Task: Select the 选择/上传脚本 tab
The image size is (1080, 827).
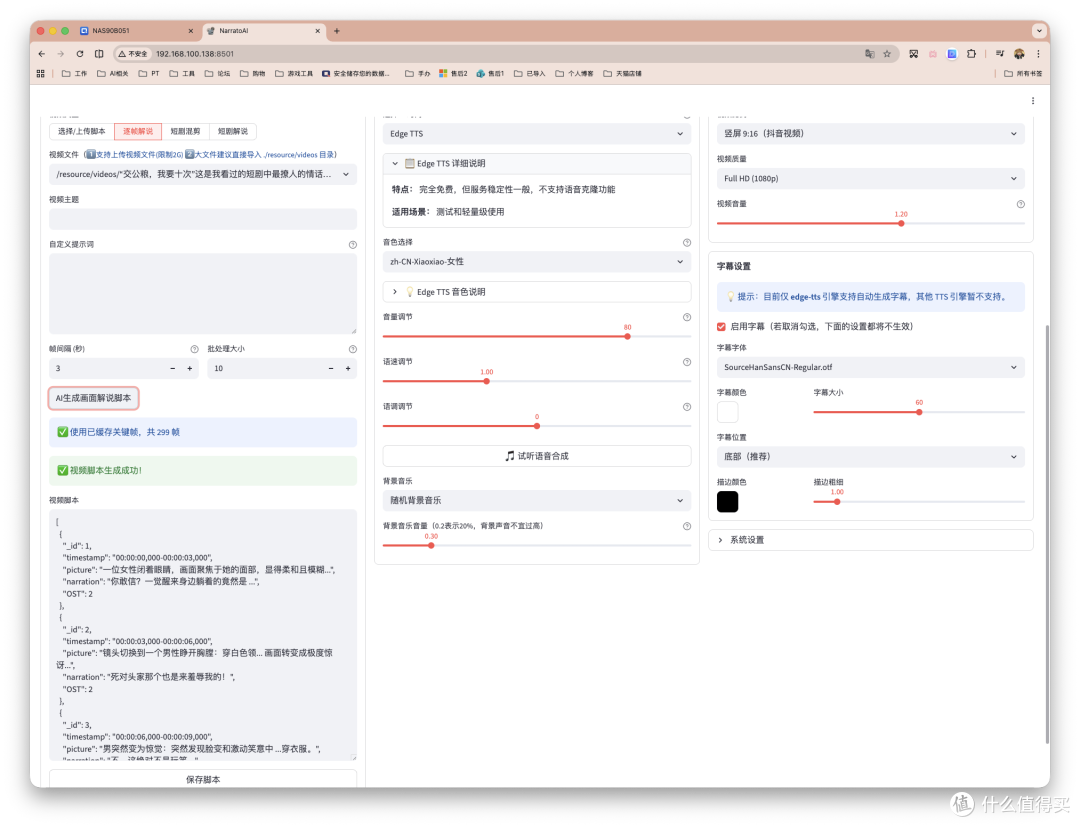Action: [x=81, y=132]
